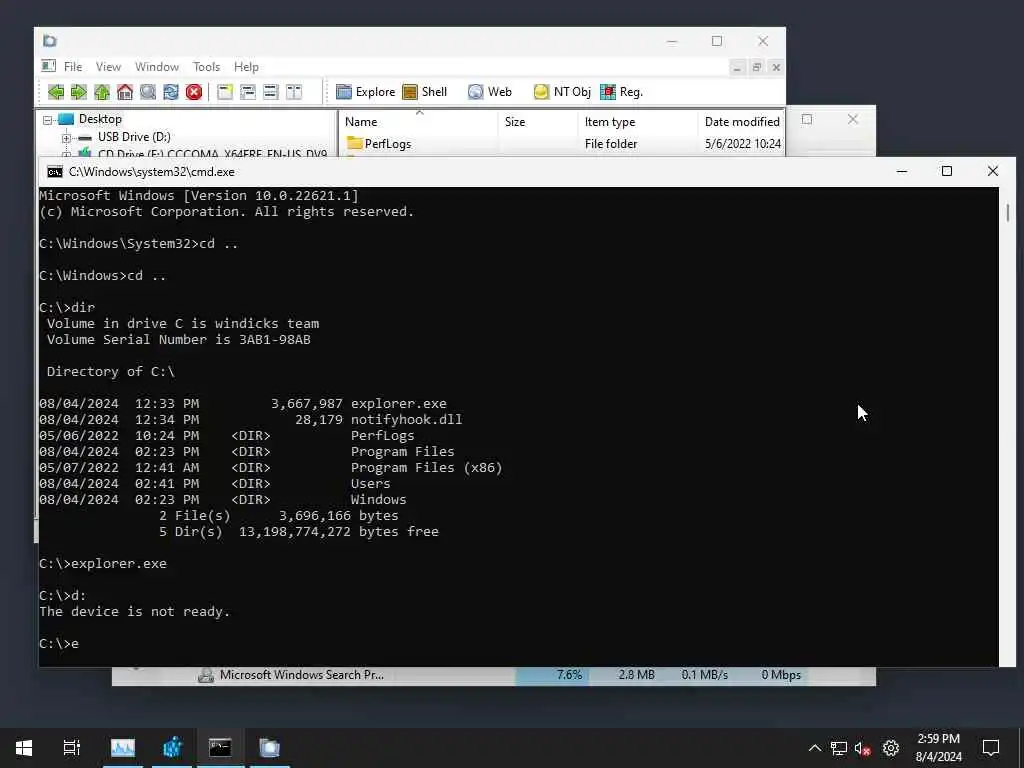Image resolution: width=1024 pixels, height=768 pixels.
Task: Click the muted volume icon in the system tray
Action: click(x=863, y=748)
